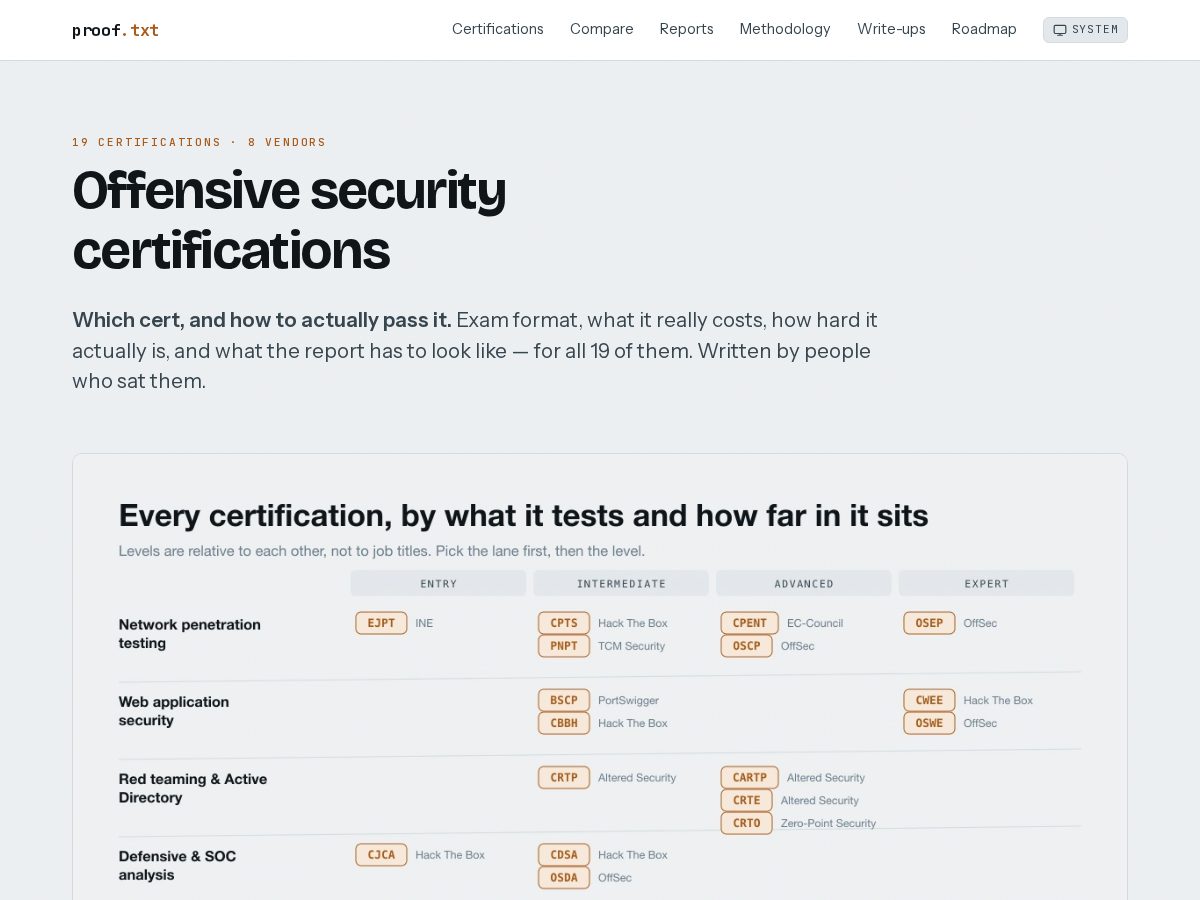
Task: Click the 'Network penetration testing' row label
Action: pyautogui.click(x=190, y=634)
